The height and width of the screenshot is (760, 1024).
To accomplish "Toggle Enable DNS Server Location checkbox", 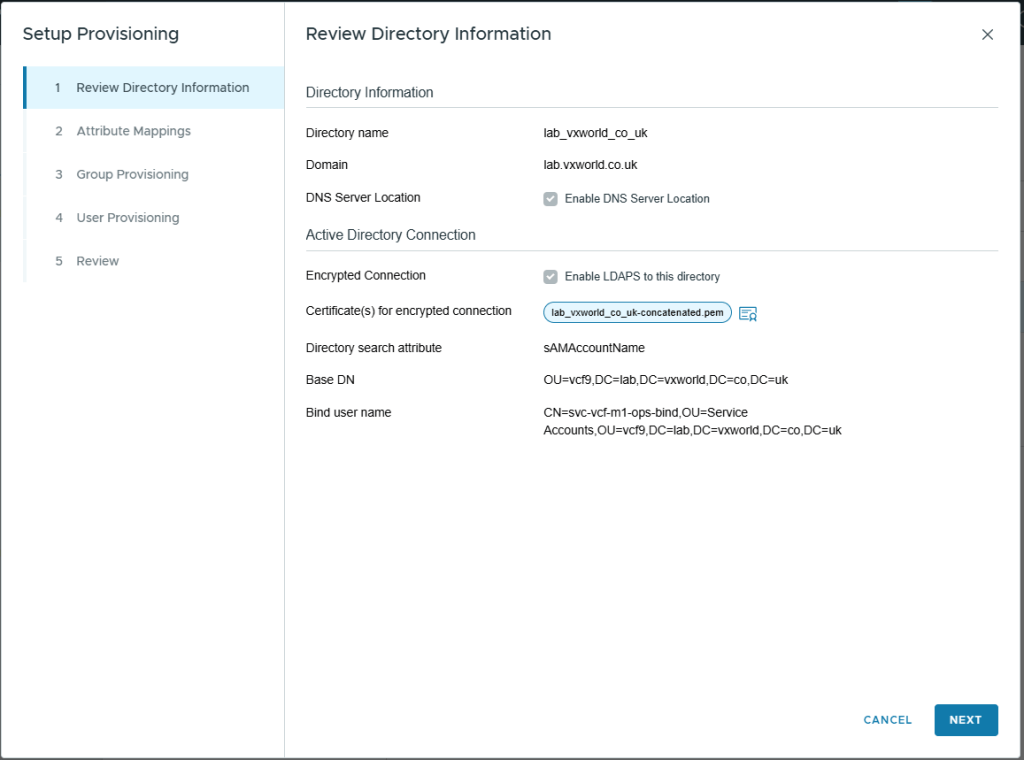I will coord(550,199).
